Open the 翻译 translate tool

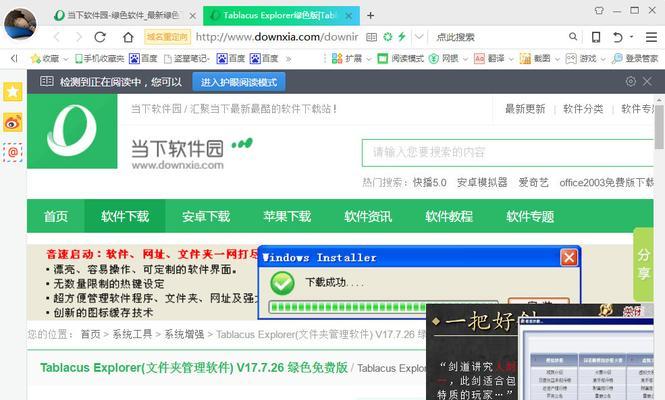[489, 59]
